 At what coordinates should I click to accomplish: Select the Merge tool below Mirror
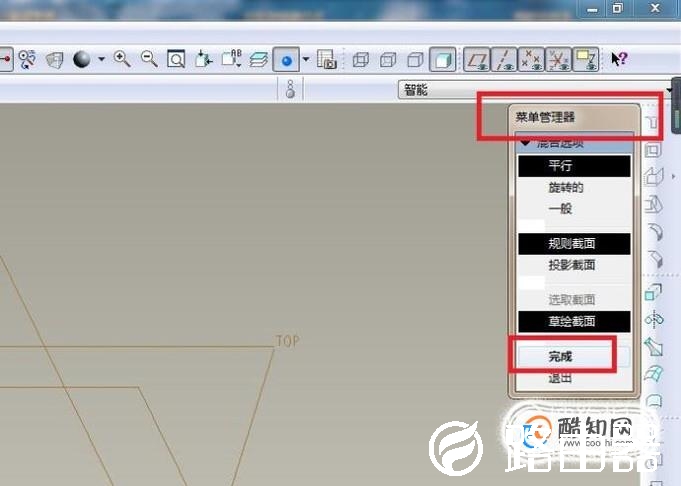[654, 347]
